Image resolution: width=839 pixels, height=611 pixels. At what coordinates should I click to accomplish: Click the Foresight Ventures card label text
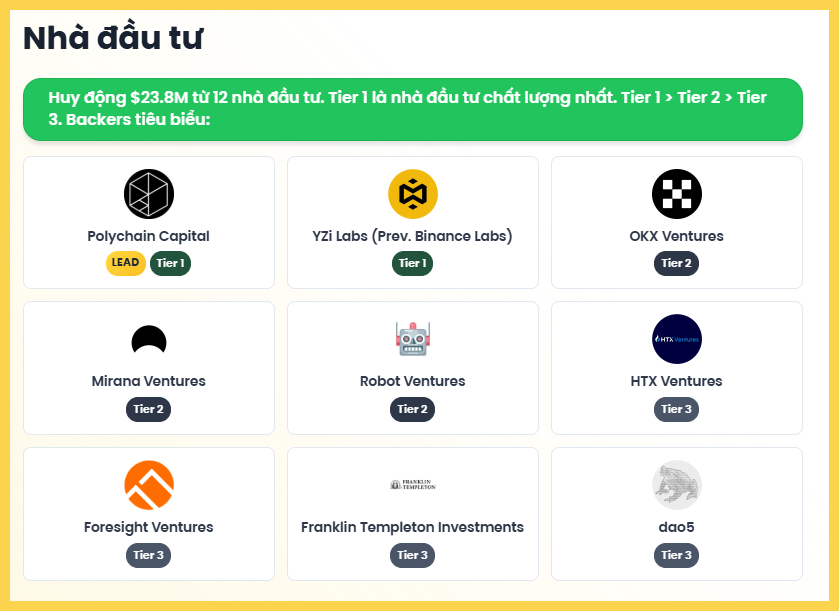point(148,527)
